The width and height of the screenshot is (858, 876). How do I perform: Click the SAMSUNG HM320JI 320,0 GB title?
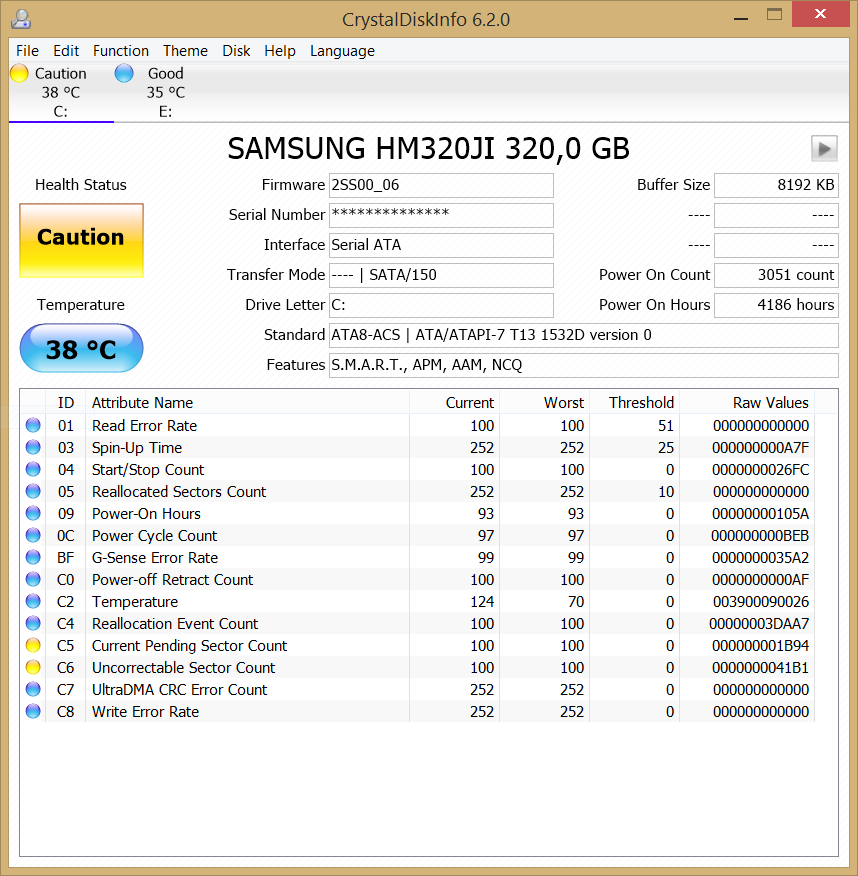coord(428,149)
